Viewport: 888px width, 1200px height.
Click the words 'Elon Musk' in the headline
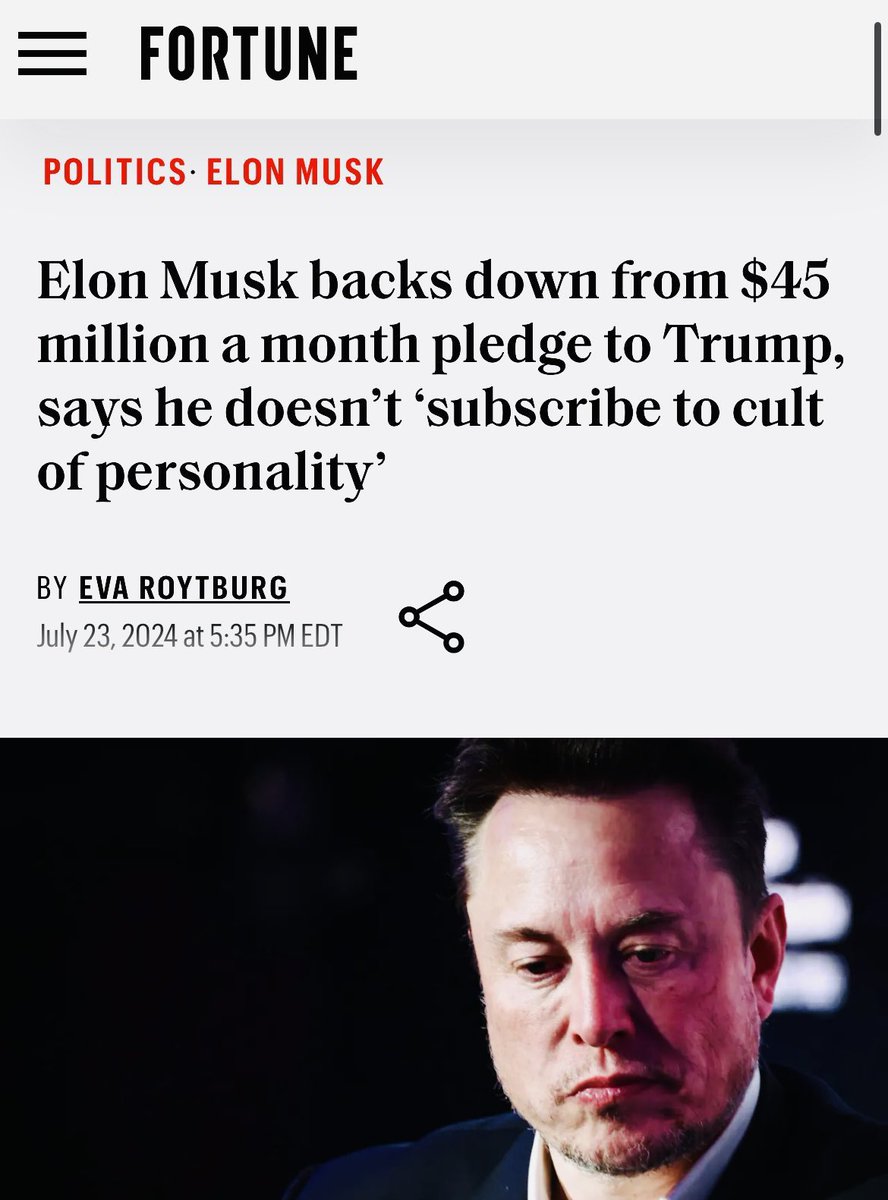[167, 283]
